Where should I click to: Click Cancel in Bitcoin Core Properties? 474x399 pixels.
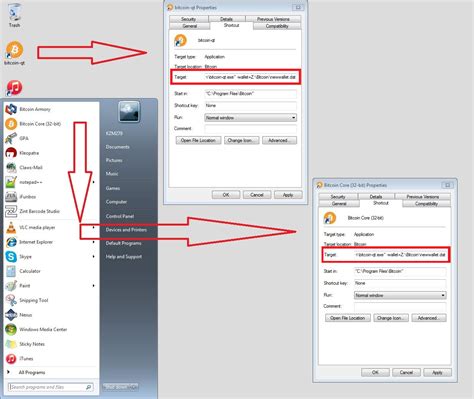tap(406, 372)
